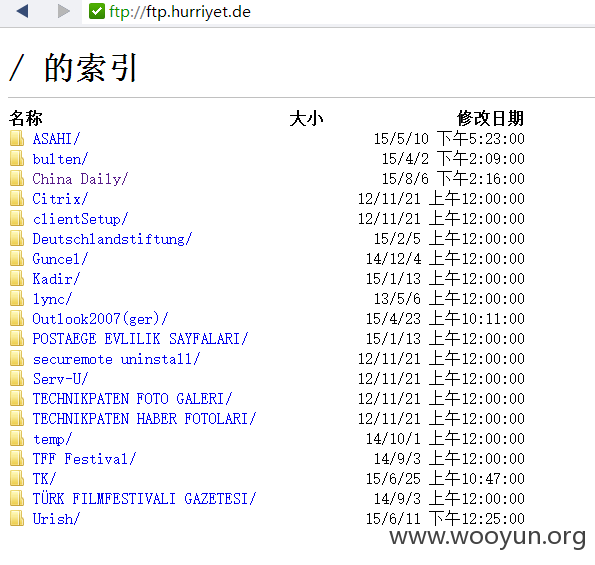Open the TFF Festival/ directory link

(x=84, y=459)
